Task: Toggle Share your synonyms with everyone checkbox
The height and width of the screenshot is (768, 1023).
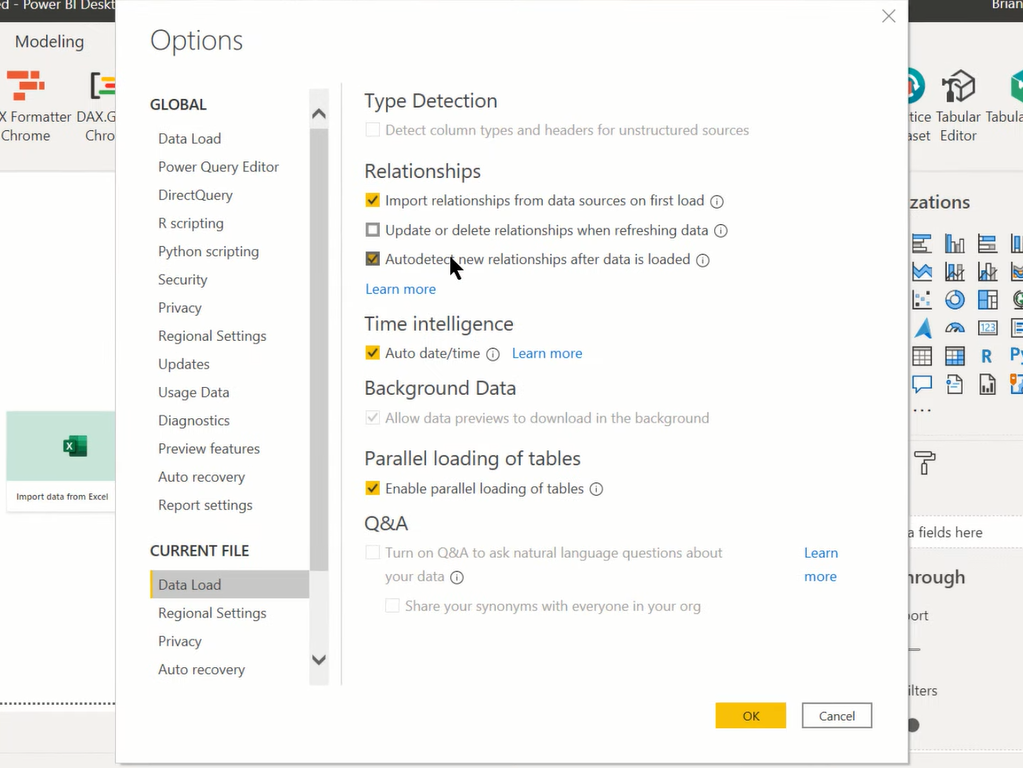Action: point(392,606)
